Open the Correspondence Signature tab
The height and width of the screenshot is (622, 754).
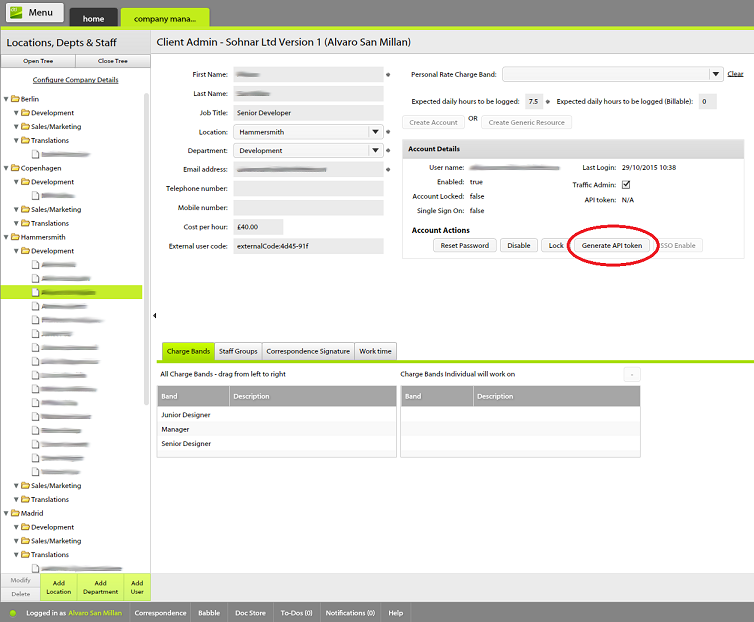(308, 351)
